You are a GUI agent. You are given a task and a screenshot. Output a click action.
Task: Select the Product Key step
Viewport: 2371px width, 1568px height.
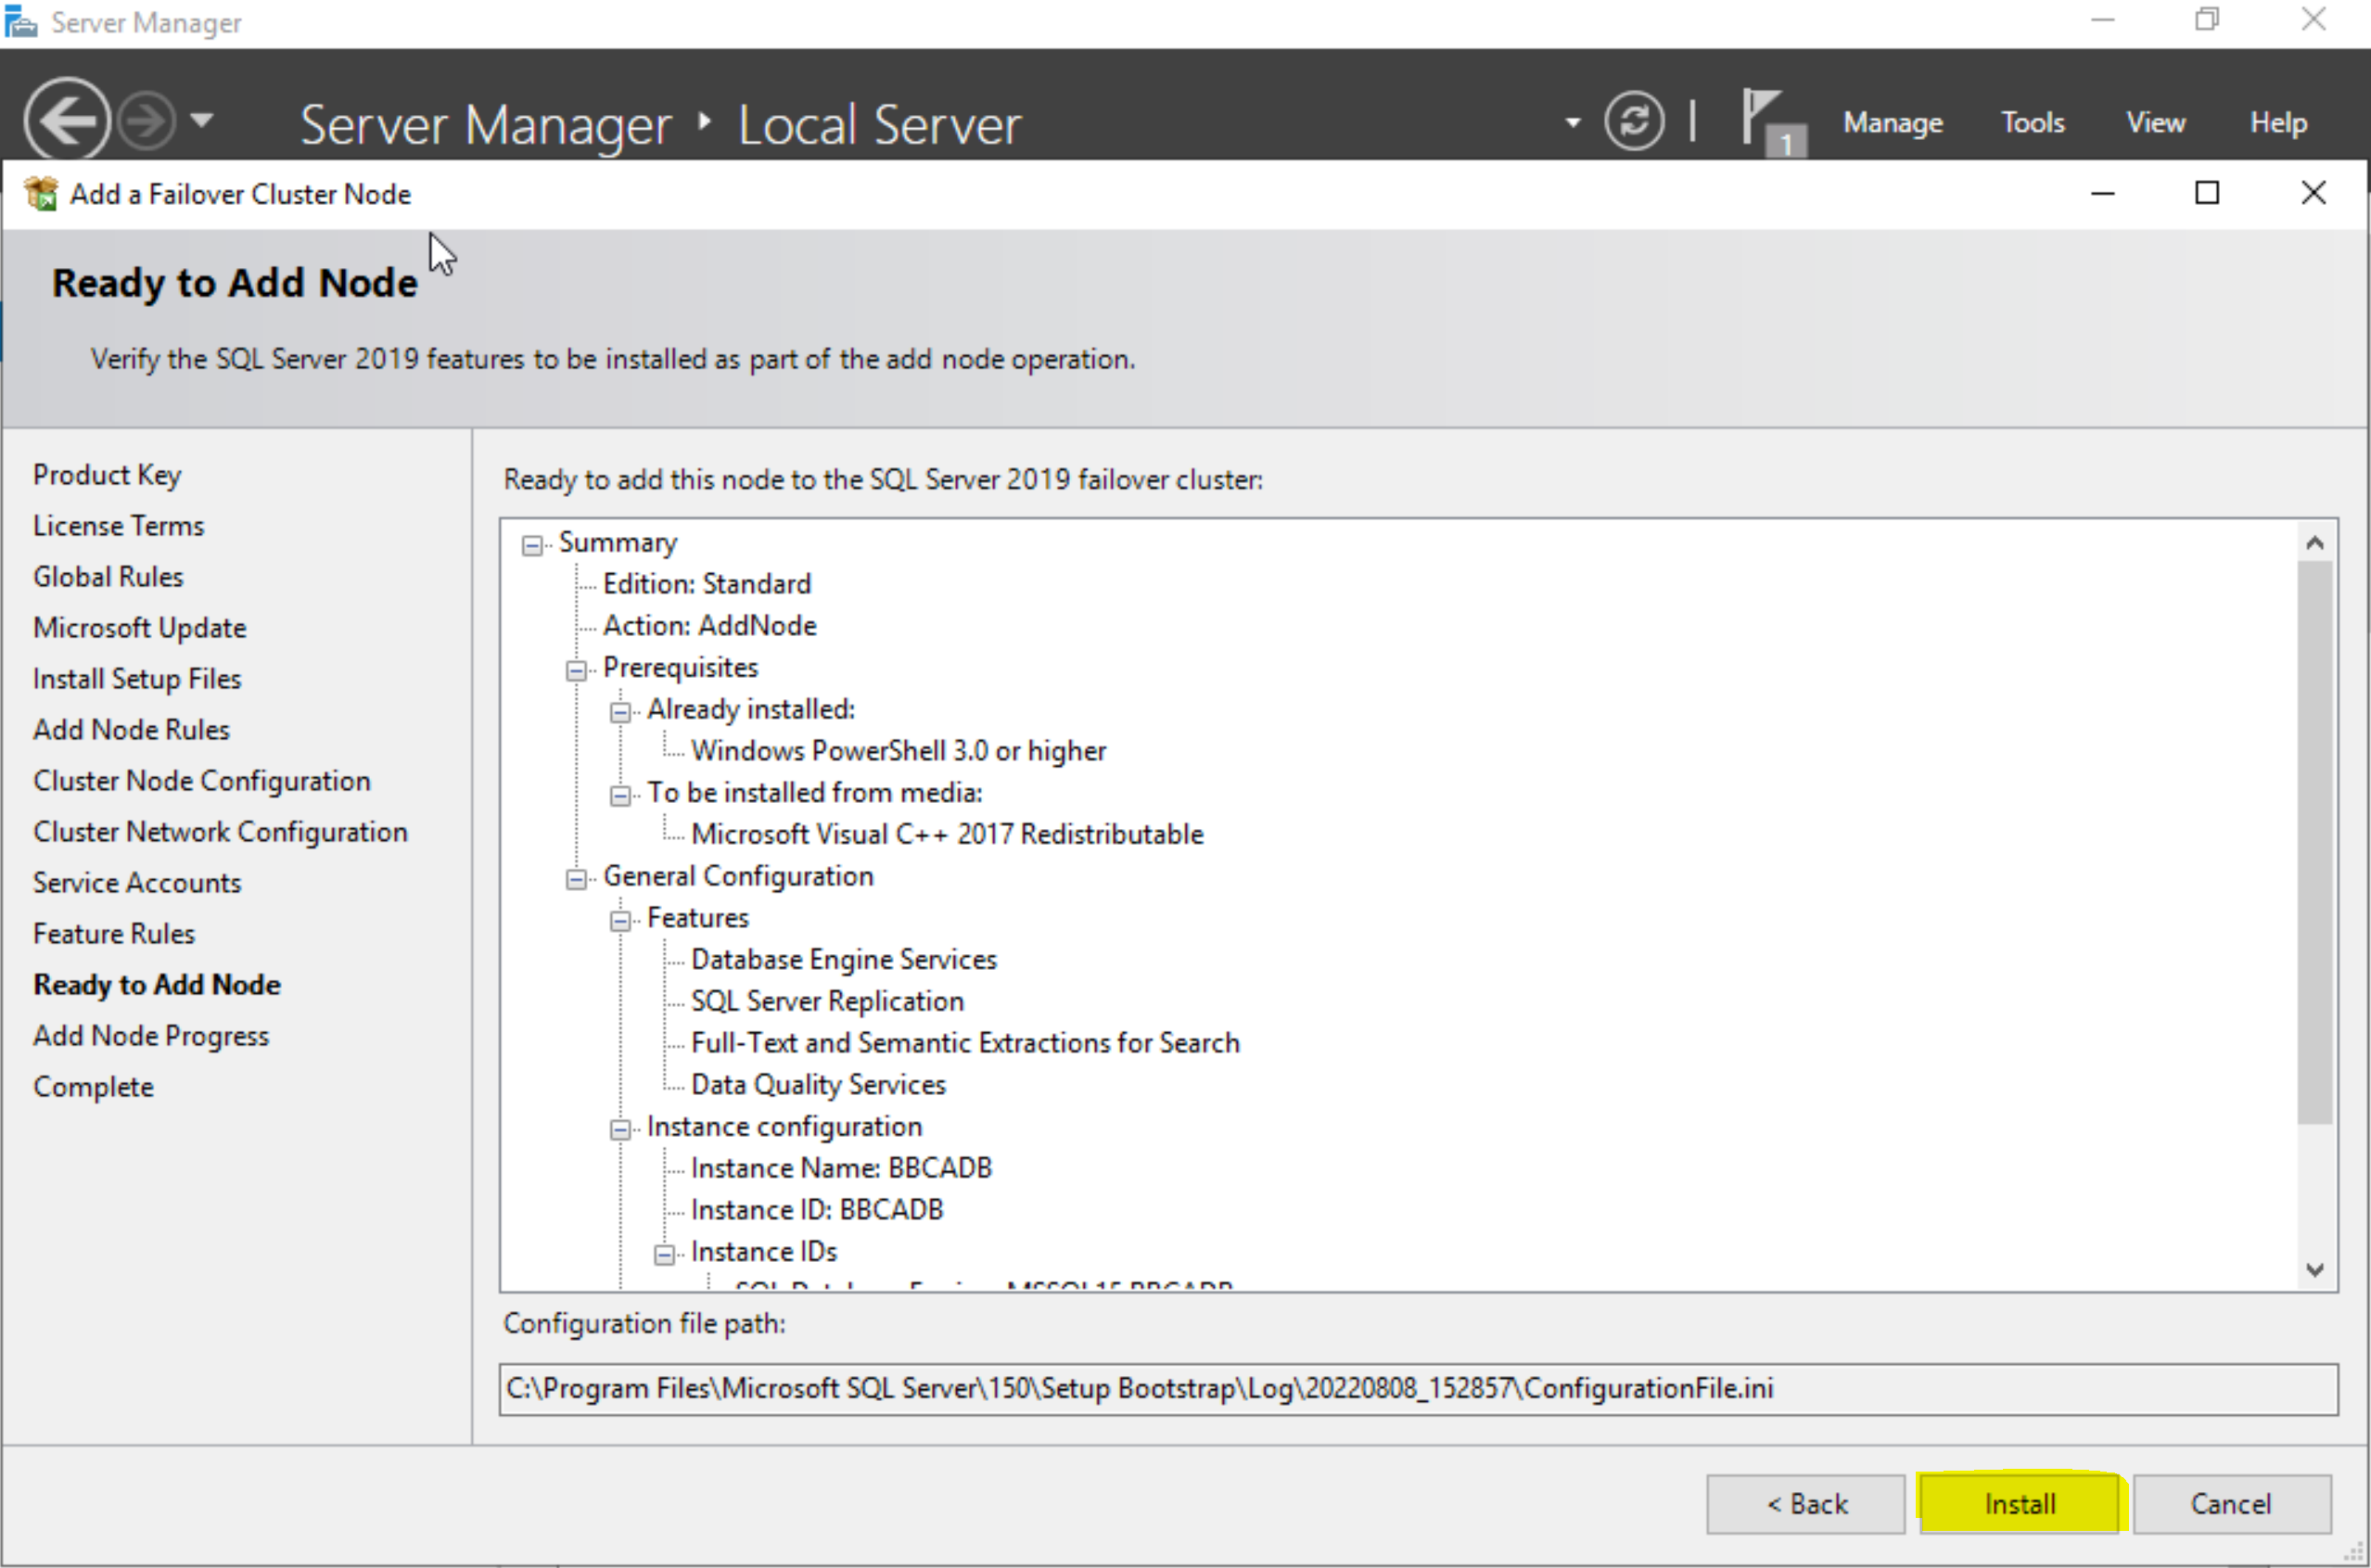pos(107,475)
